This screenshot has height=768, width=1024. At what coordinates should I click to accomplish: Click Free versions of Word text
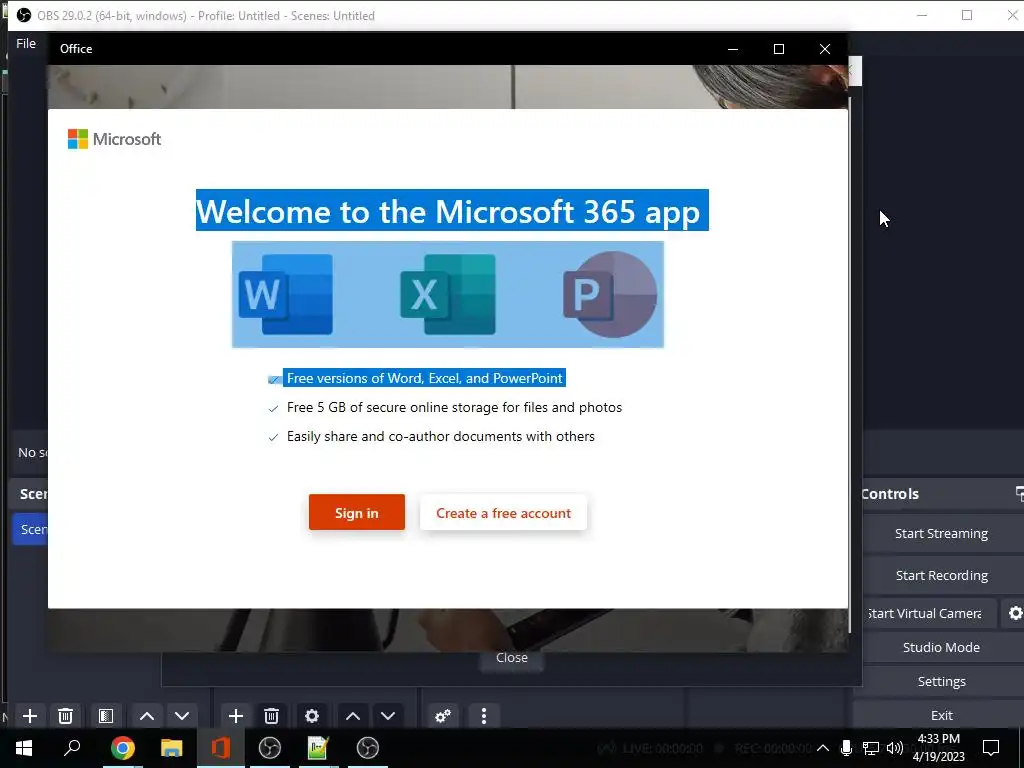[424, 378]
